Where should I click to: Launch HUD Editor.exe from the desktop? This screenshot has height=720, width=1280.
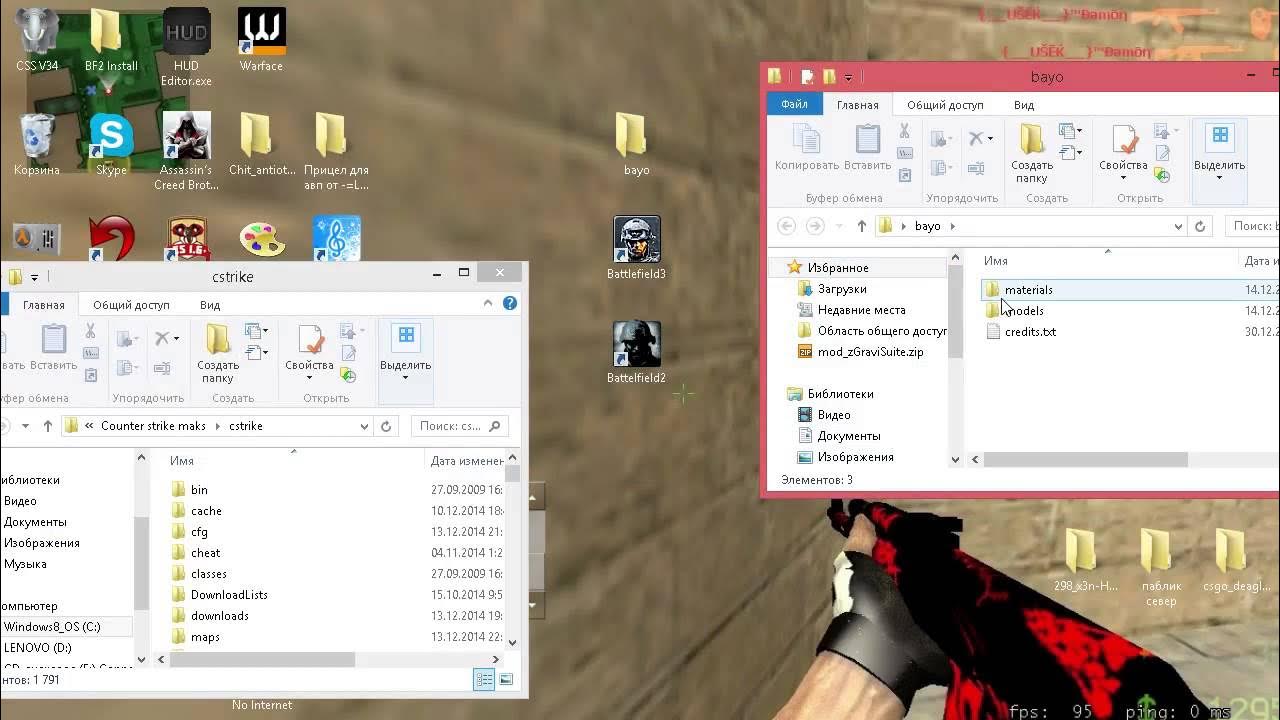click(186, 47)
